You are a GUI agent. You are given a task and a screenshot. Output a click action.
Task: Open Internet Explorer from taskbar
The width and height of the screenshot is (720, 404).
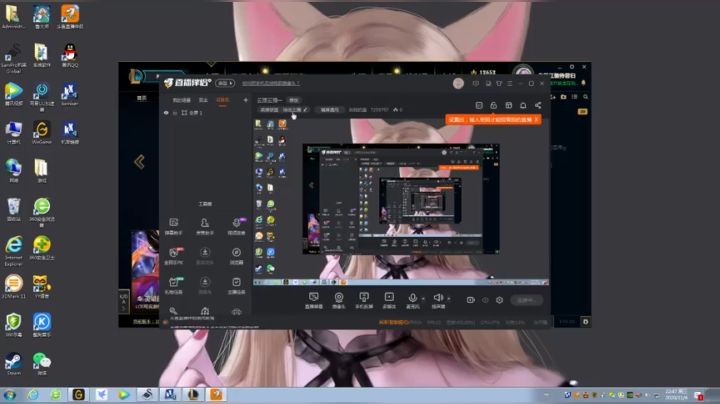click(x=33, y=395)
